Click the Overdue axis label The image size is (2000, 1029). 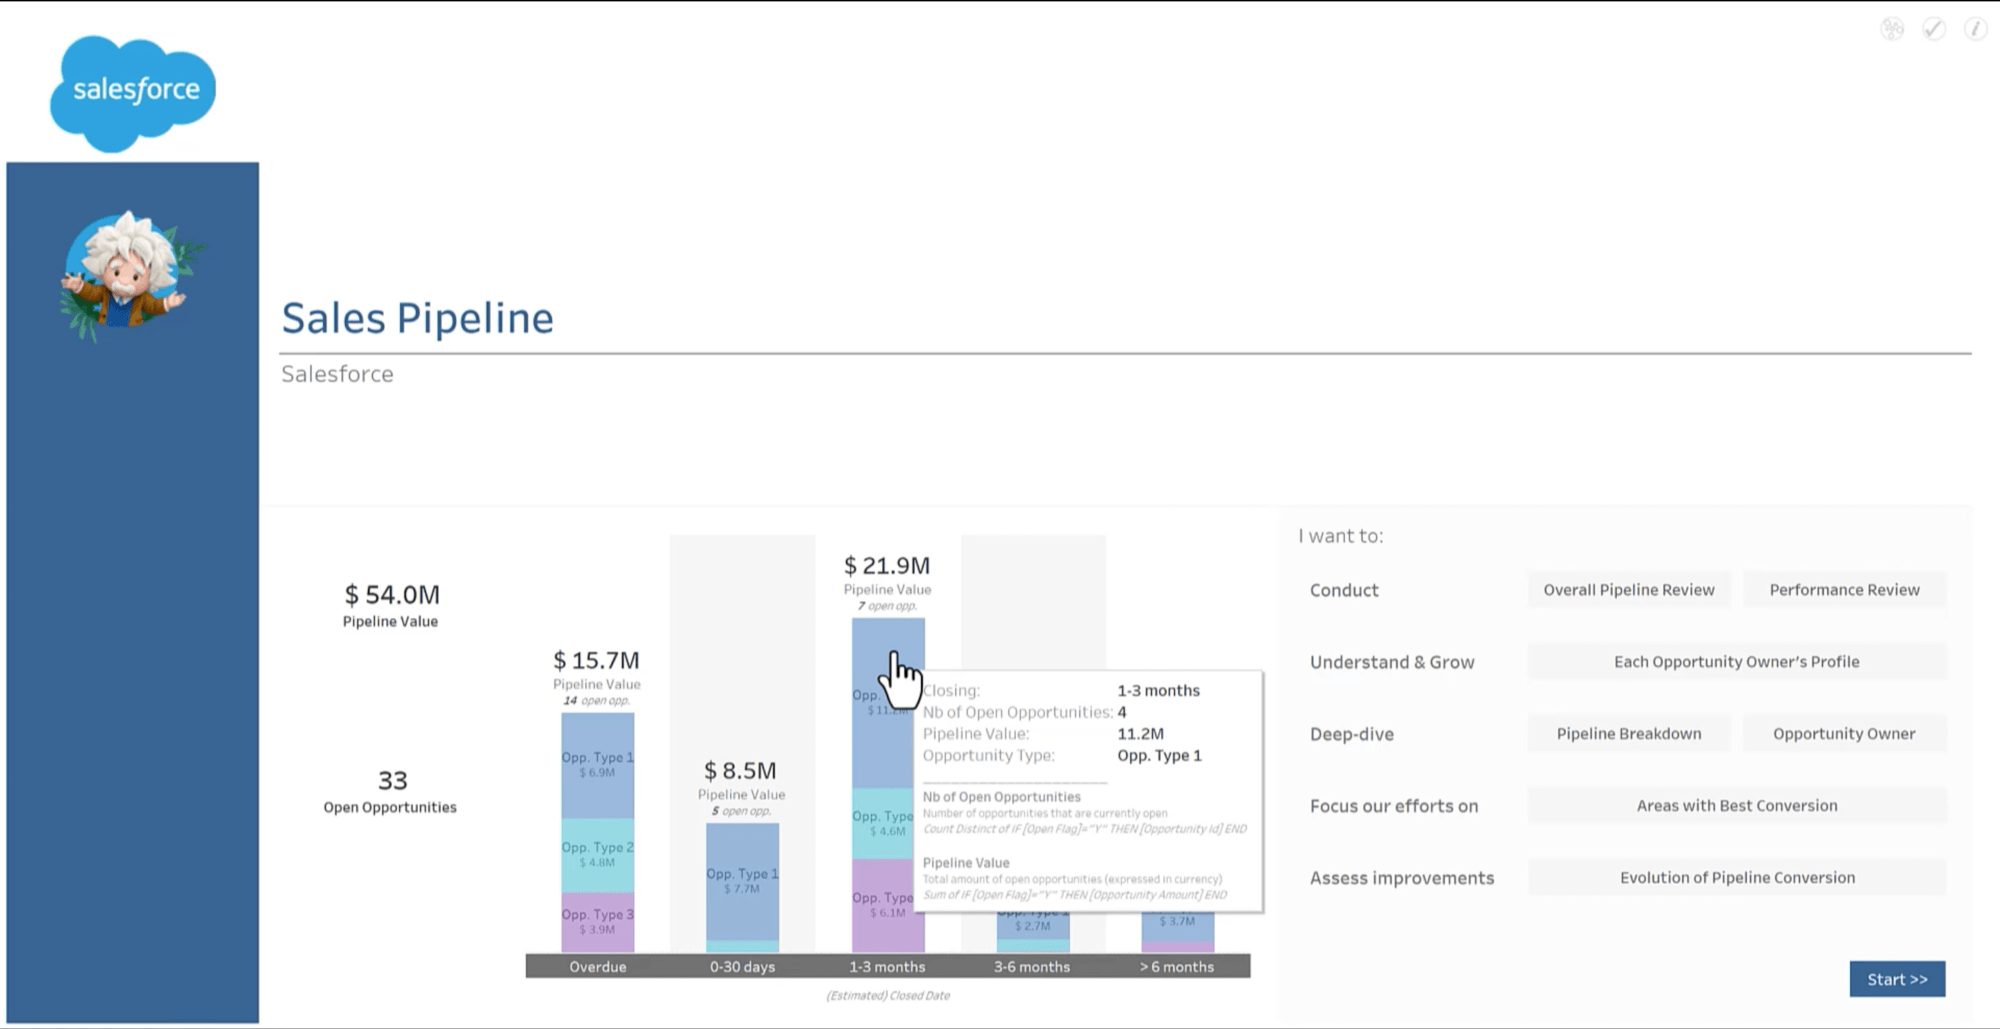(598, 967)
